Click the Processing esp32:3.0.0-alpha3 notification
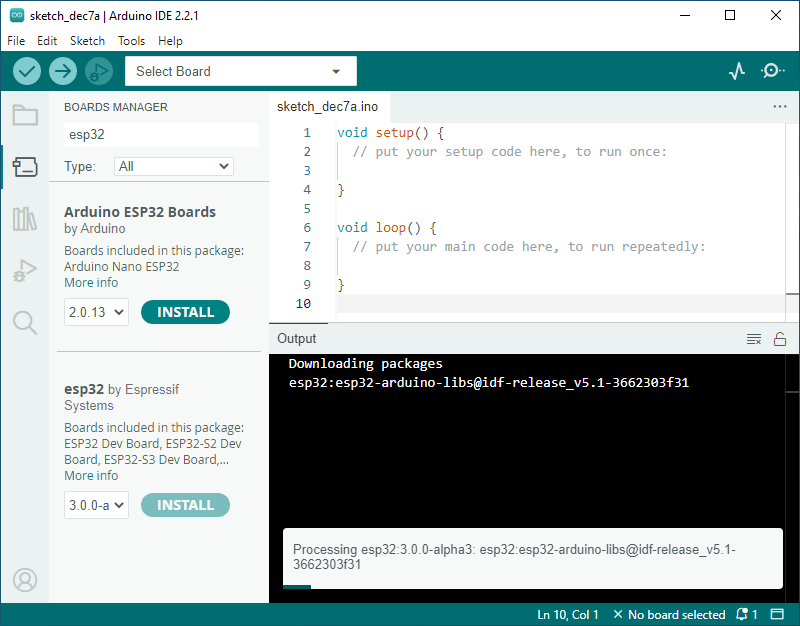The height and width of the screenshot is (626, 800). (x=533, y=558)
